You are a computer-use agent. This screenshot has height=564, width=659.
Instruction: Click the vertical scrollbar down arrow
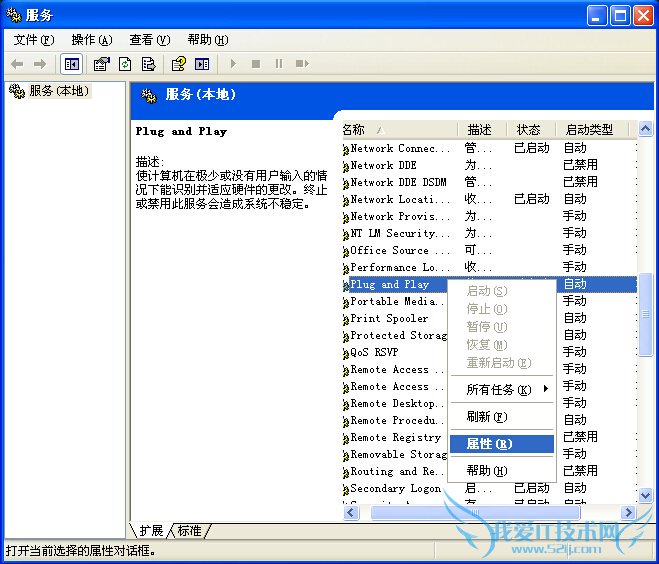click(645, 495)
